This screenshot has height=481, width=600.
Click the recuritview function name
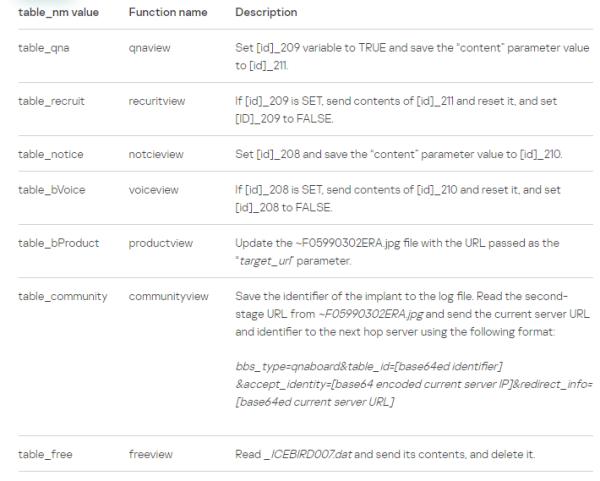tap(157, 101)
